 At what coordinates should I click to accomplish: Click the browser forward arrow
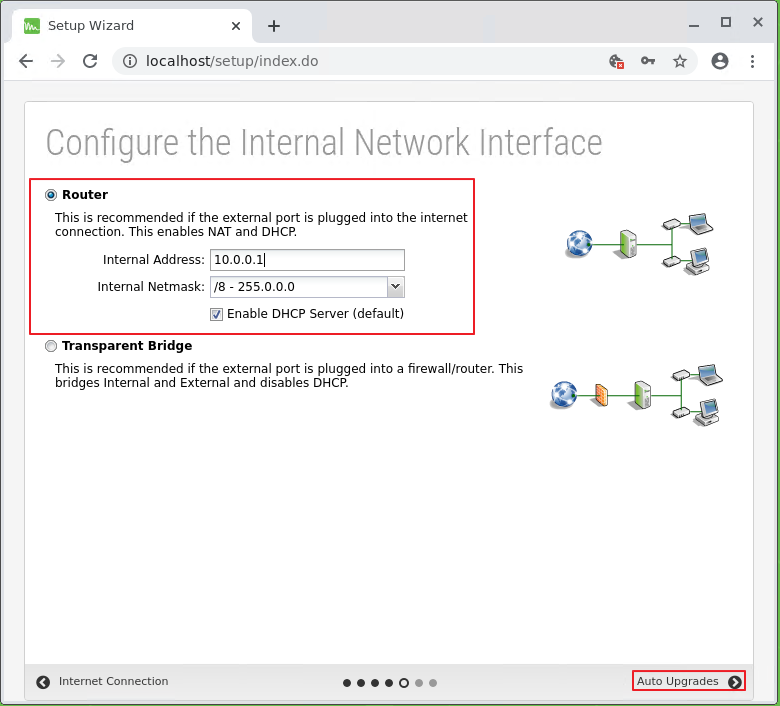[x=58, y=61]
